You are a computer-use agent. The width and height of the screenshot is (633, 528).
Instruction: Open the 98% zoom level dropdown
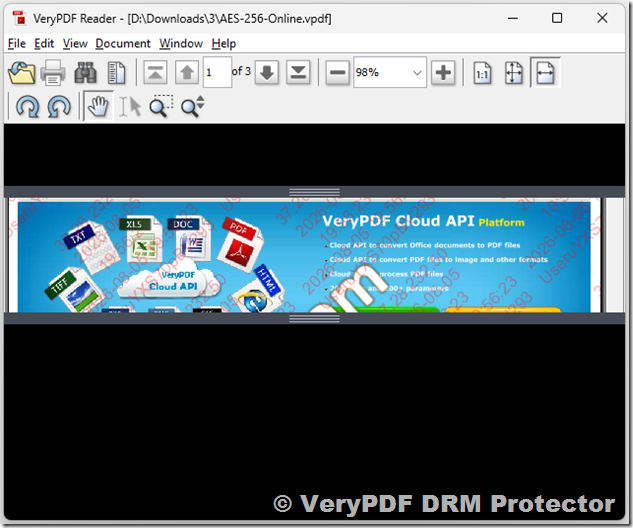[x=417, y=73]
